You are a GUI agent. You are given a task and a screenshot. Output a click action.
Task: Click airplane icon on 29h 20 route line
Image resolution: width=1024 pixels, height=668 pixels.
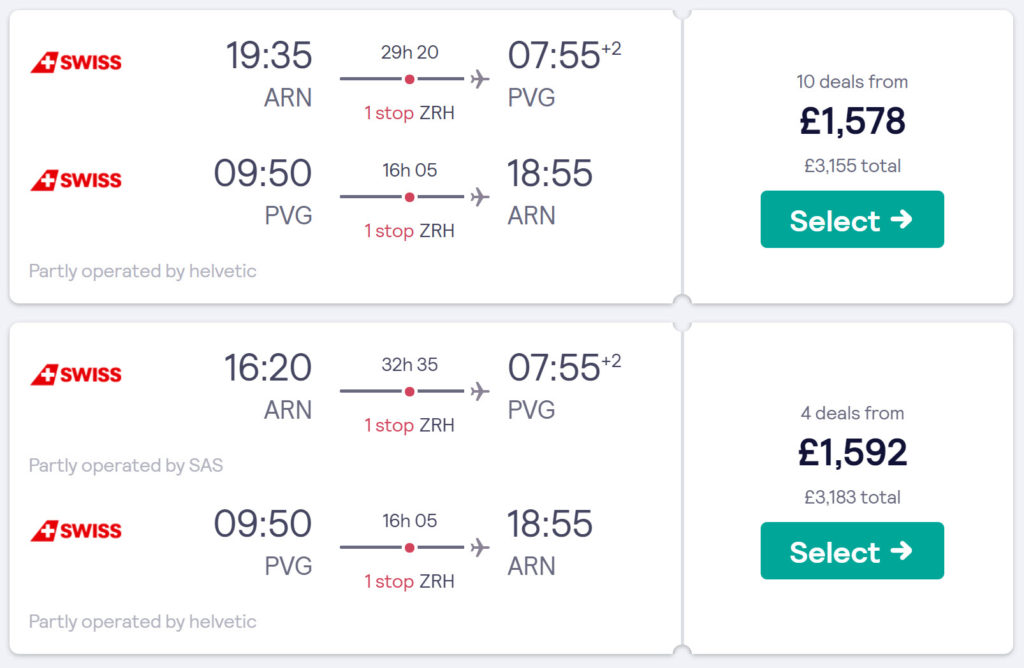480,79
